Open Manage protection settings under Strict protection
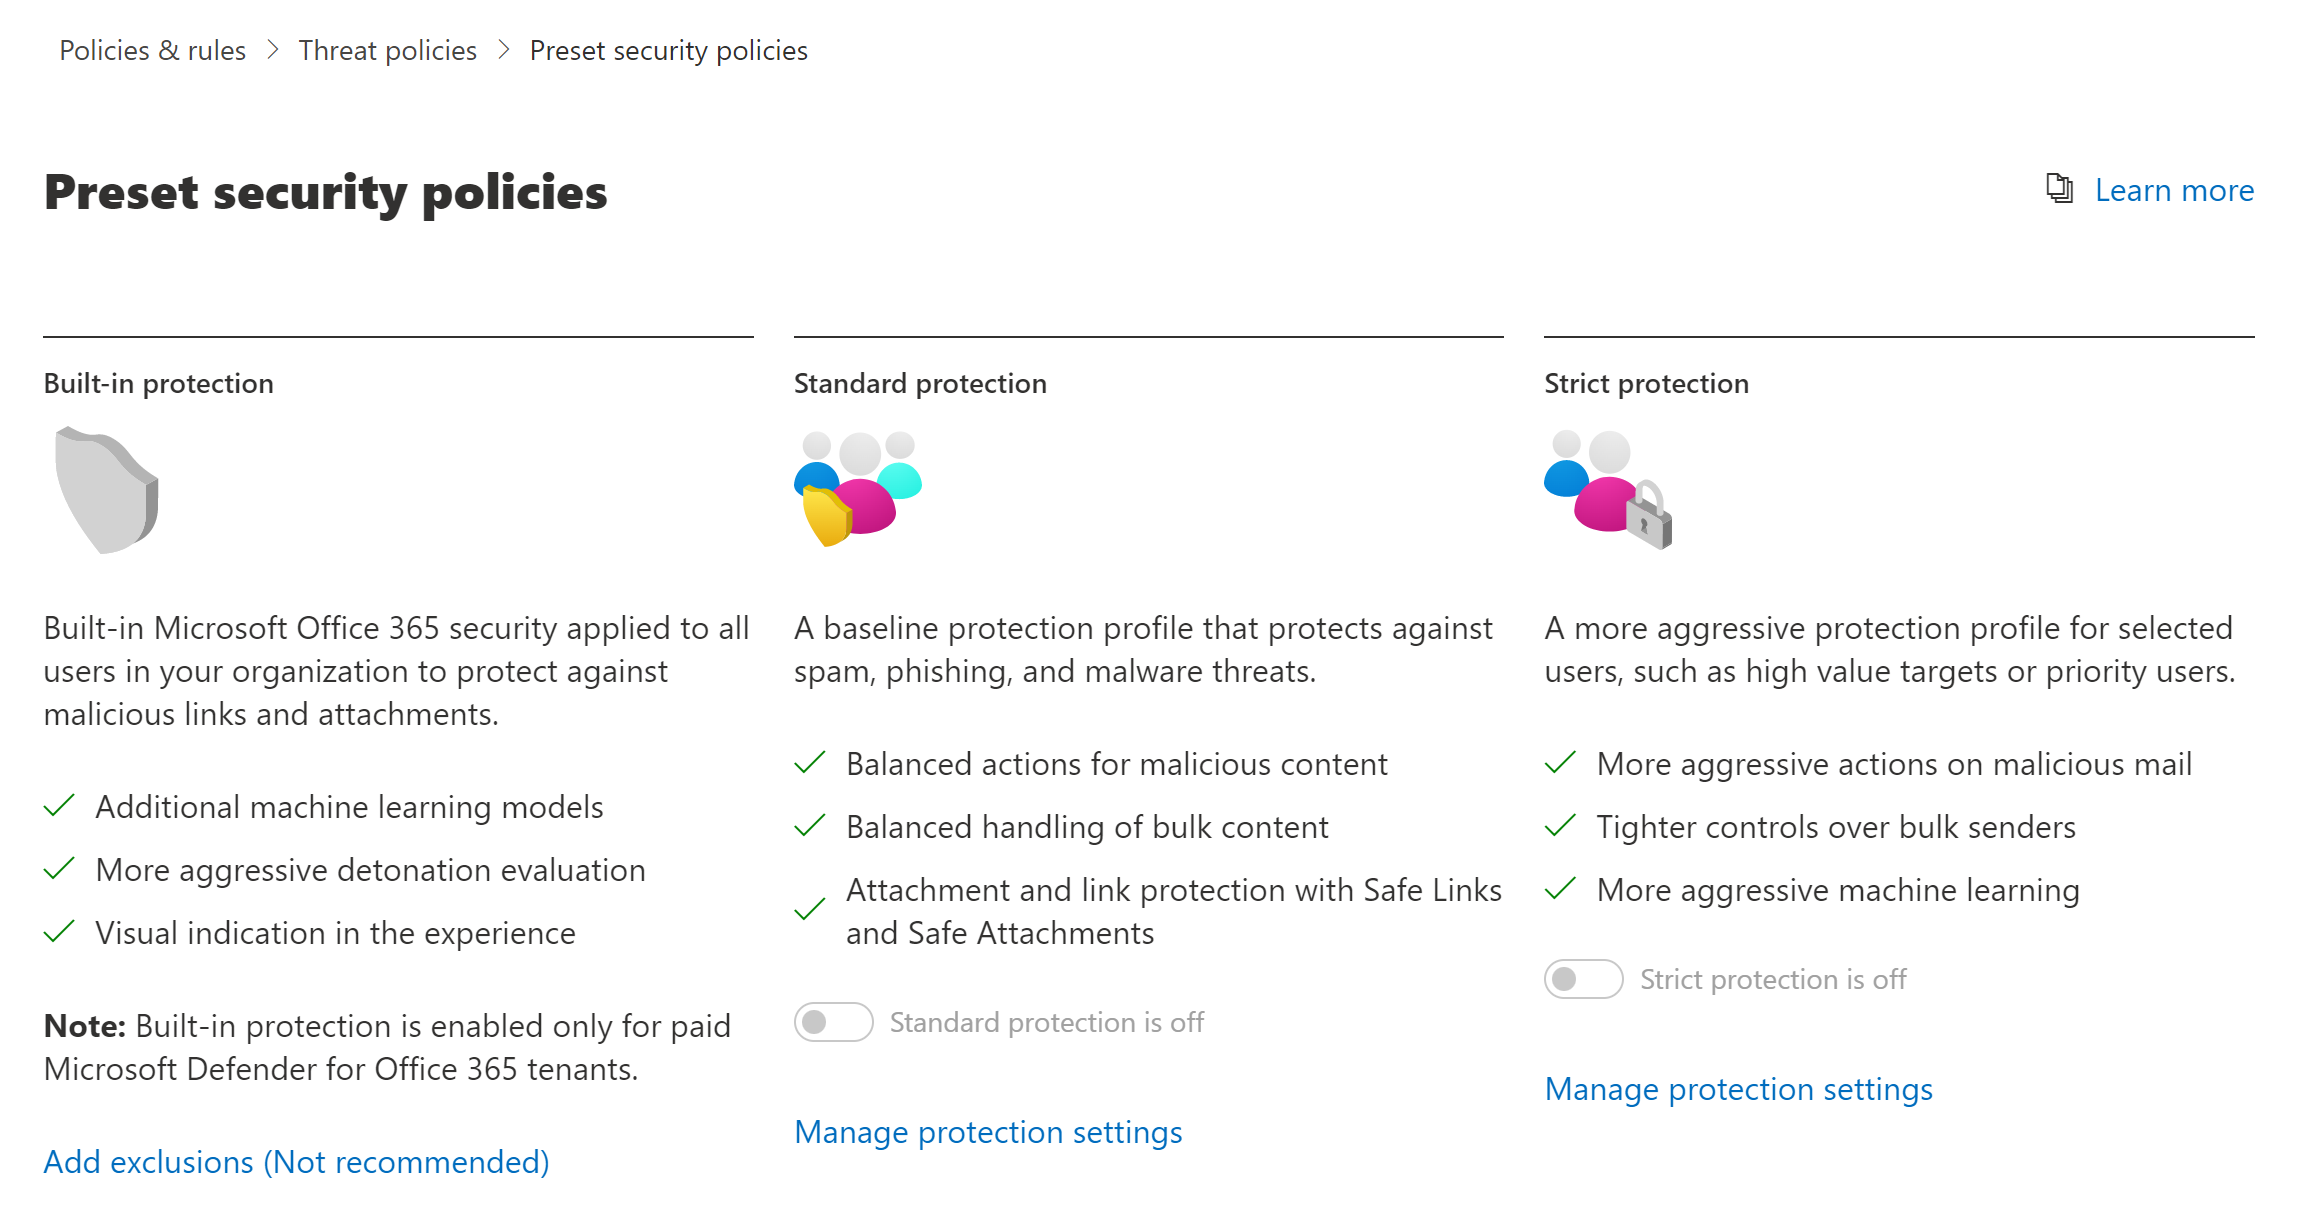2321x1222 pixels. click(x=1738, y=1089)
